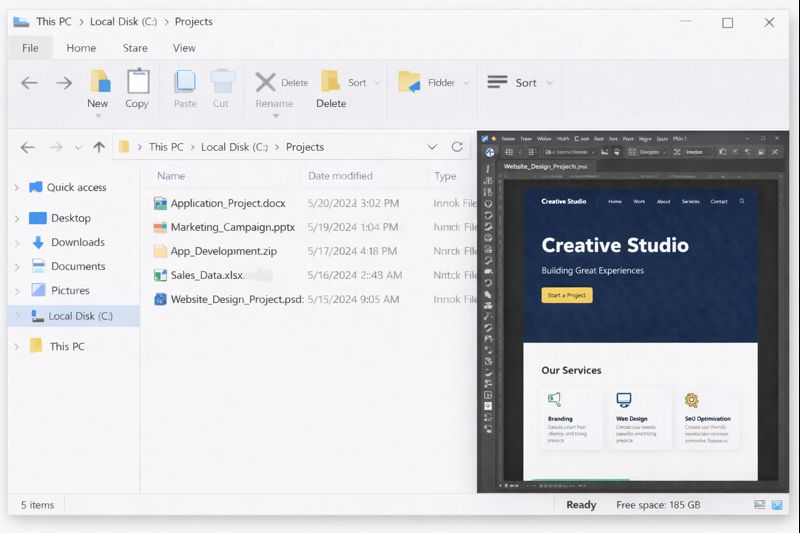Open the address bar history dropdown

point(432,147)
